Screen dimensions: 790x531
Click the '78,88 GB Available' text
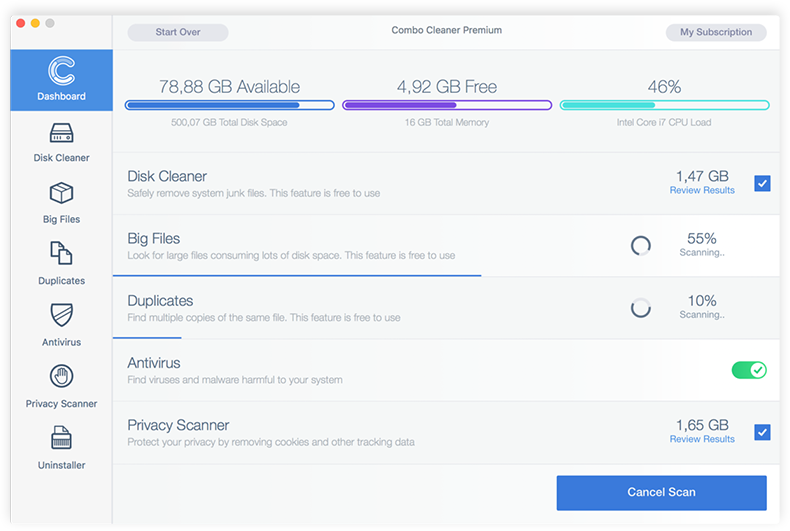tap(229, 87)
